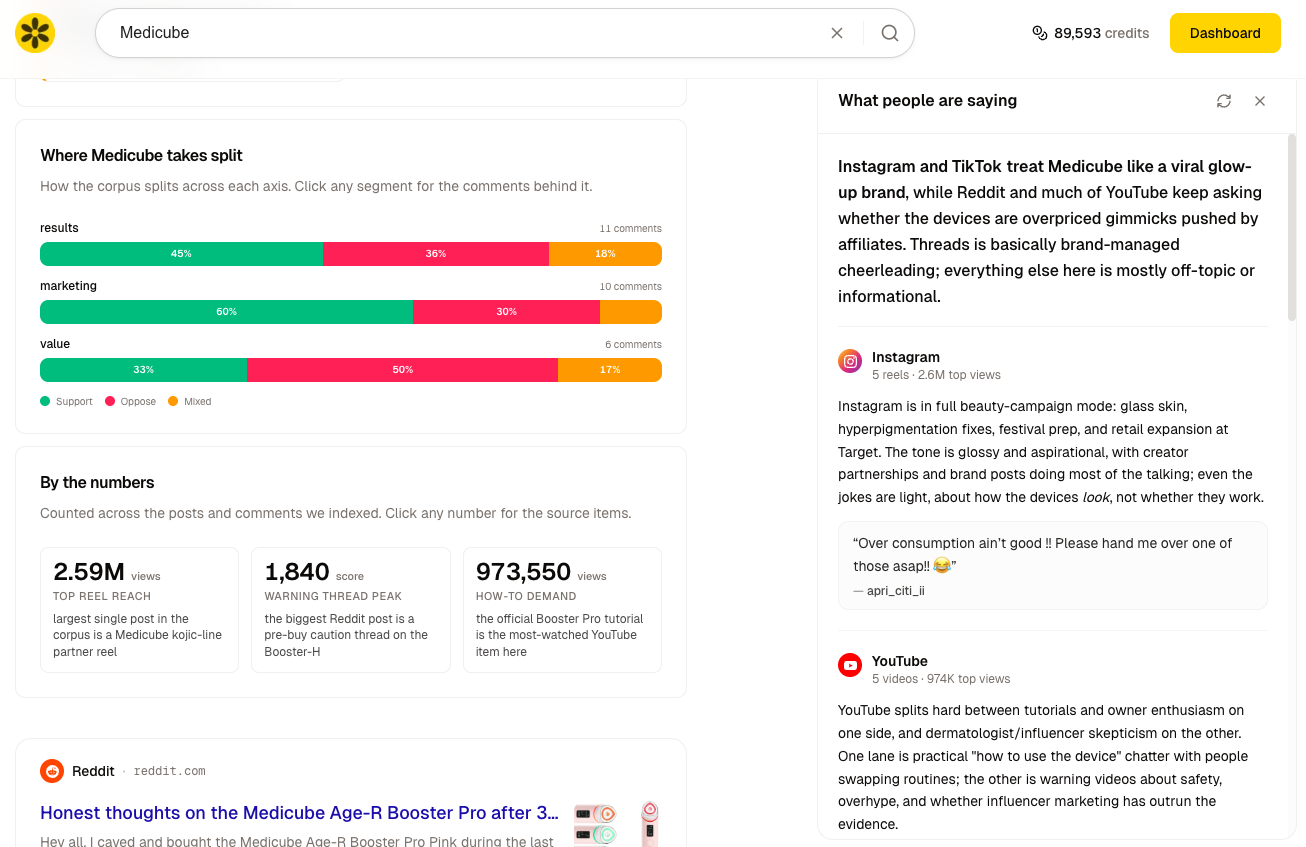Click the magnifier search icon
Image resolution: width=1306 pixels, height=847 pixels.
click(889, 33)
